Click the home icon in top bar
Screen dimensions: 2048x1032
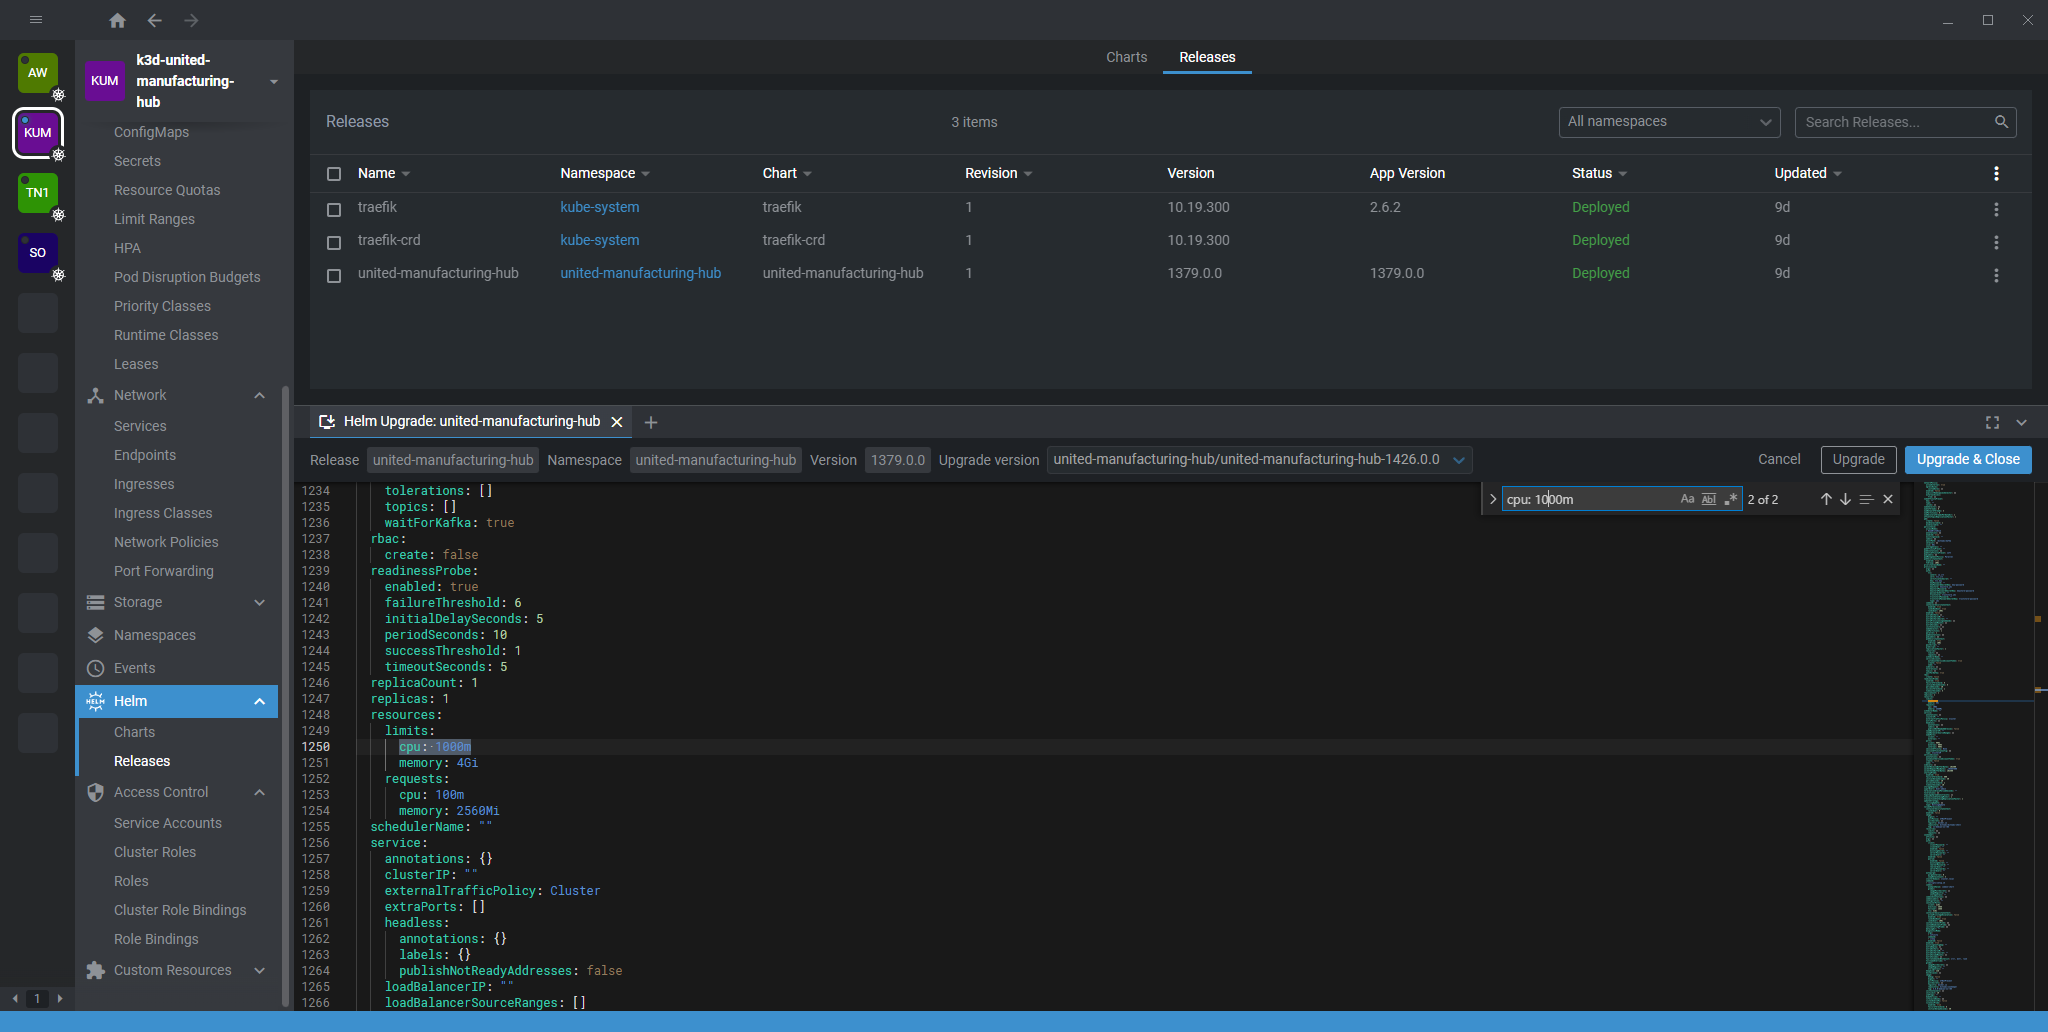click(x=117, y=20)
